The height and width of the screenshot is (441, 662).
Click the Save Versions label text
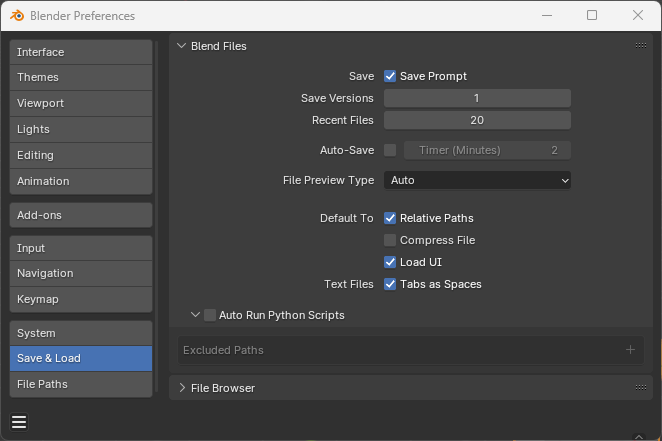(x=337, y=98)
